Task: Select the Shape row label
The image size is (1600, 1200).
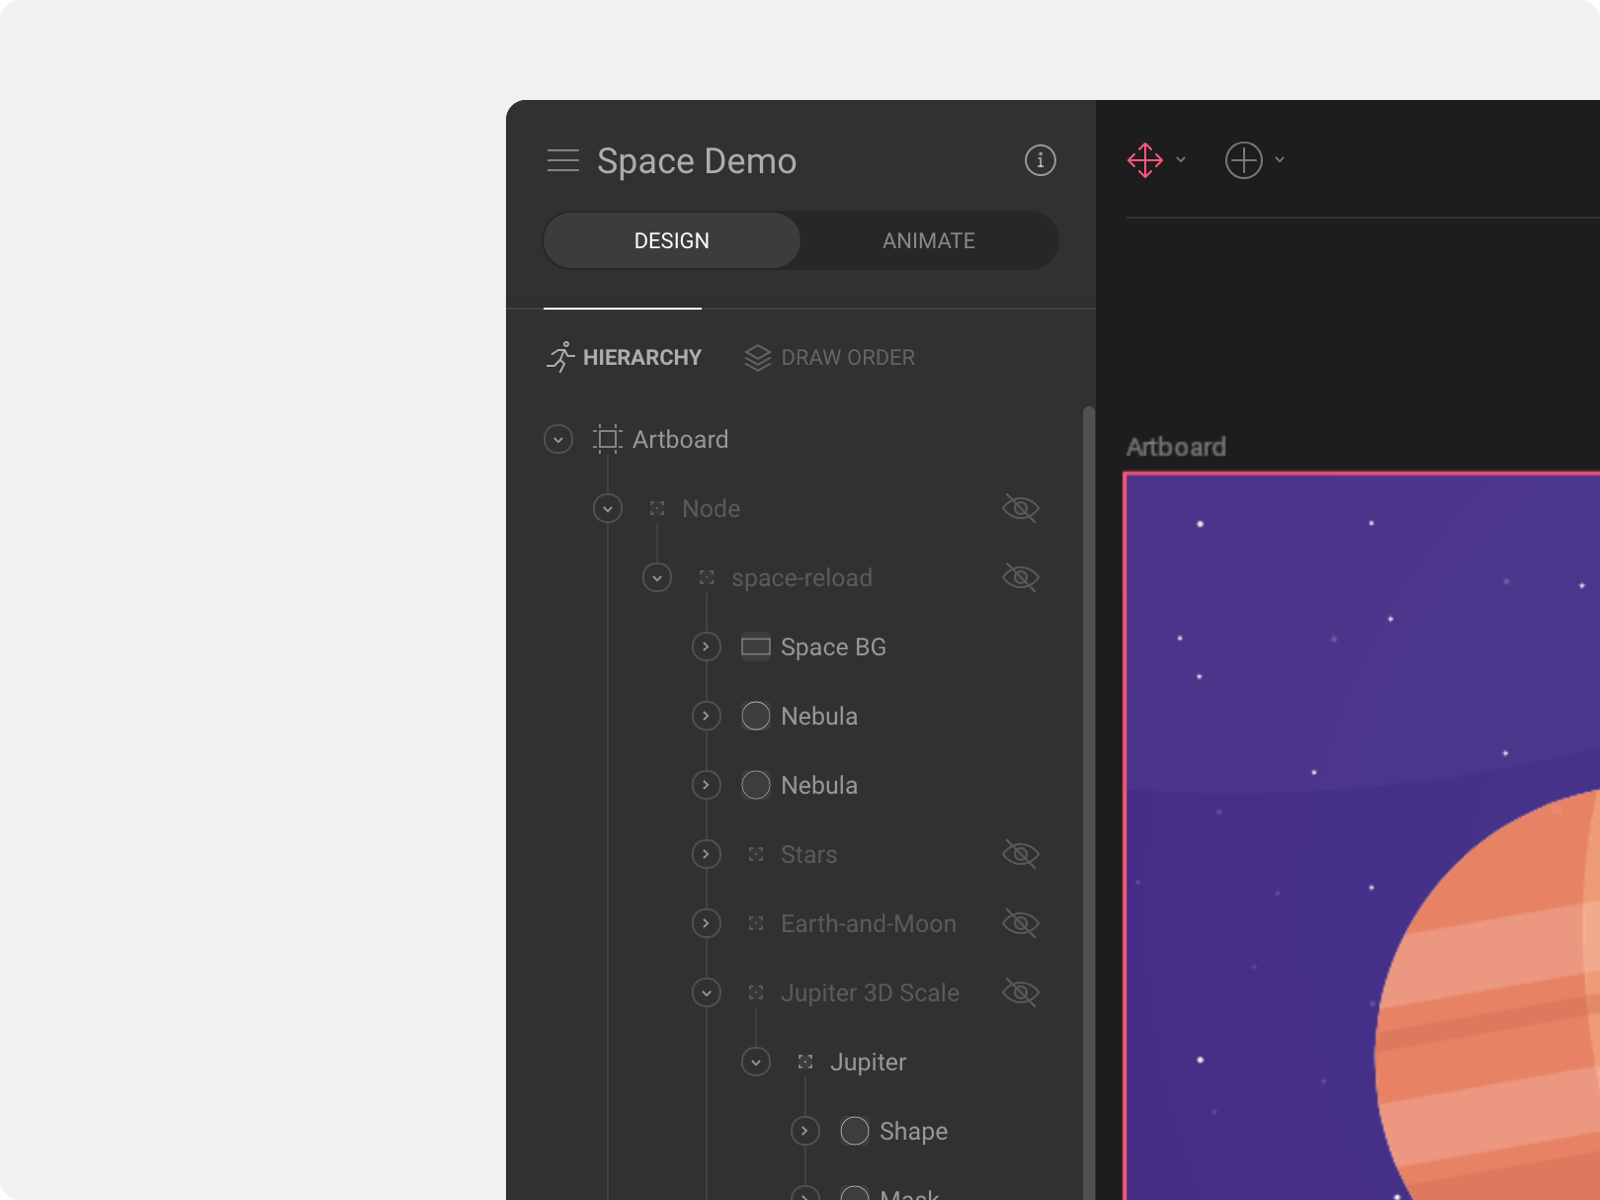Action: [914, 1131]
